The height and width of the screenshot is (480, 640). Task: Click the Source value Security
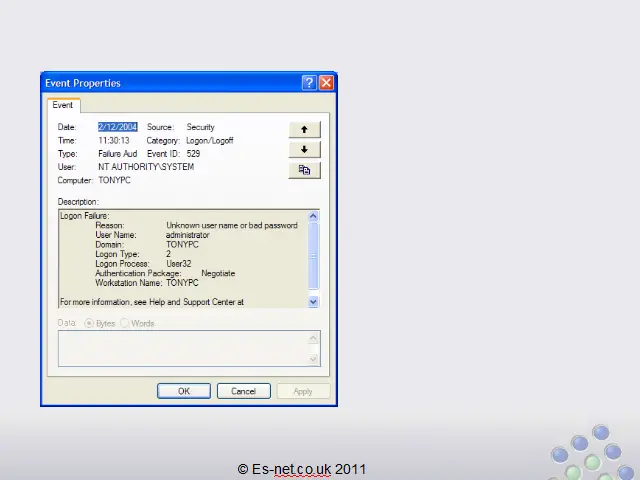click(x=200, y=127)
